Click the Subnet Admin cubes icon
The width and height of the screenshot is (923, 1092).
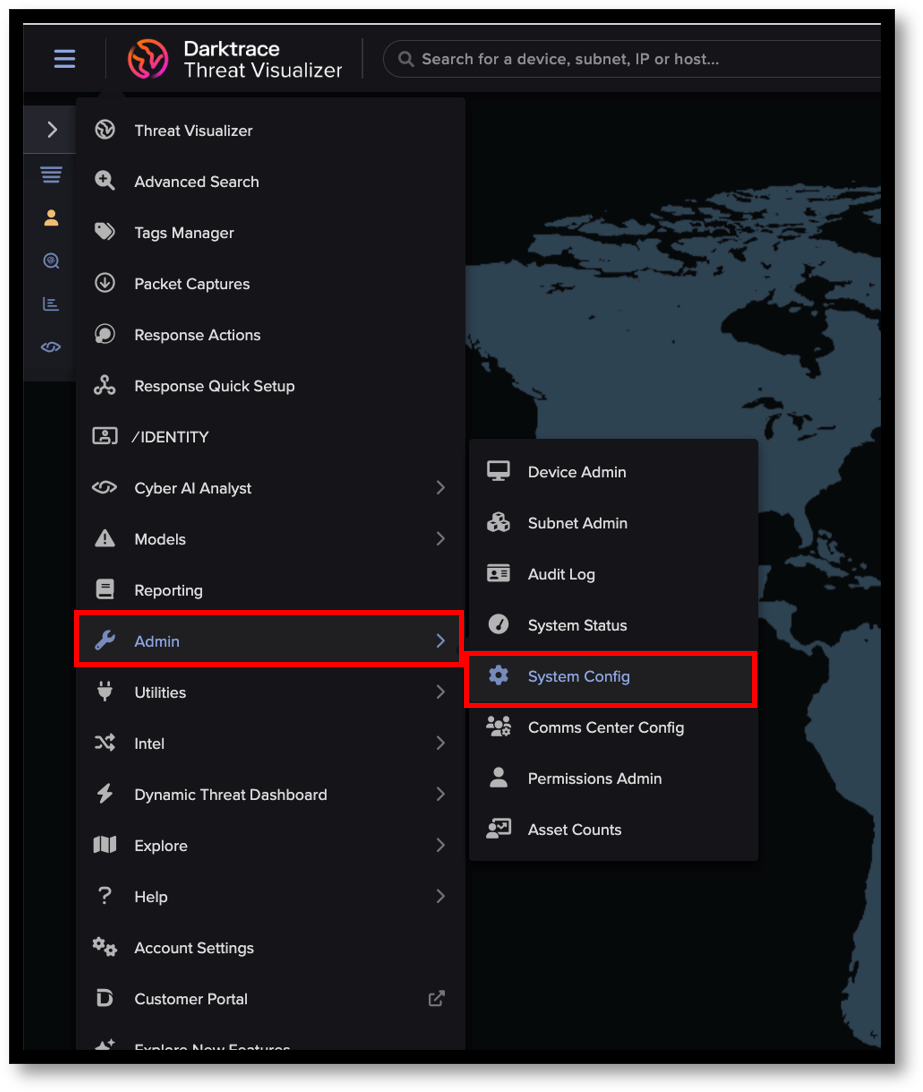coord(498,522)
